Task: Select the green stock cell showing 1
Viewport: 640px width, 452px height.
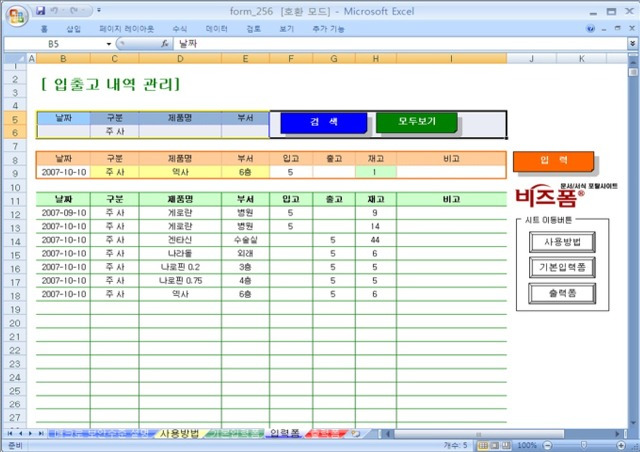Action: pyautogui.click(x=376, y=172)
